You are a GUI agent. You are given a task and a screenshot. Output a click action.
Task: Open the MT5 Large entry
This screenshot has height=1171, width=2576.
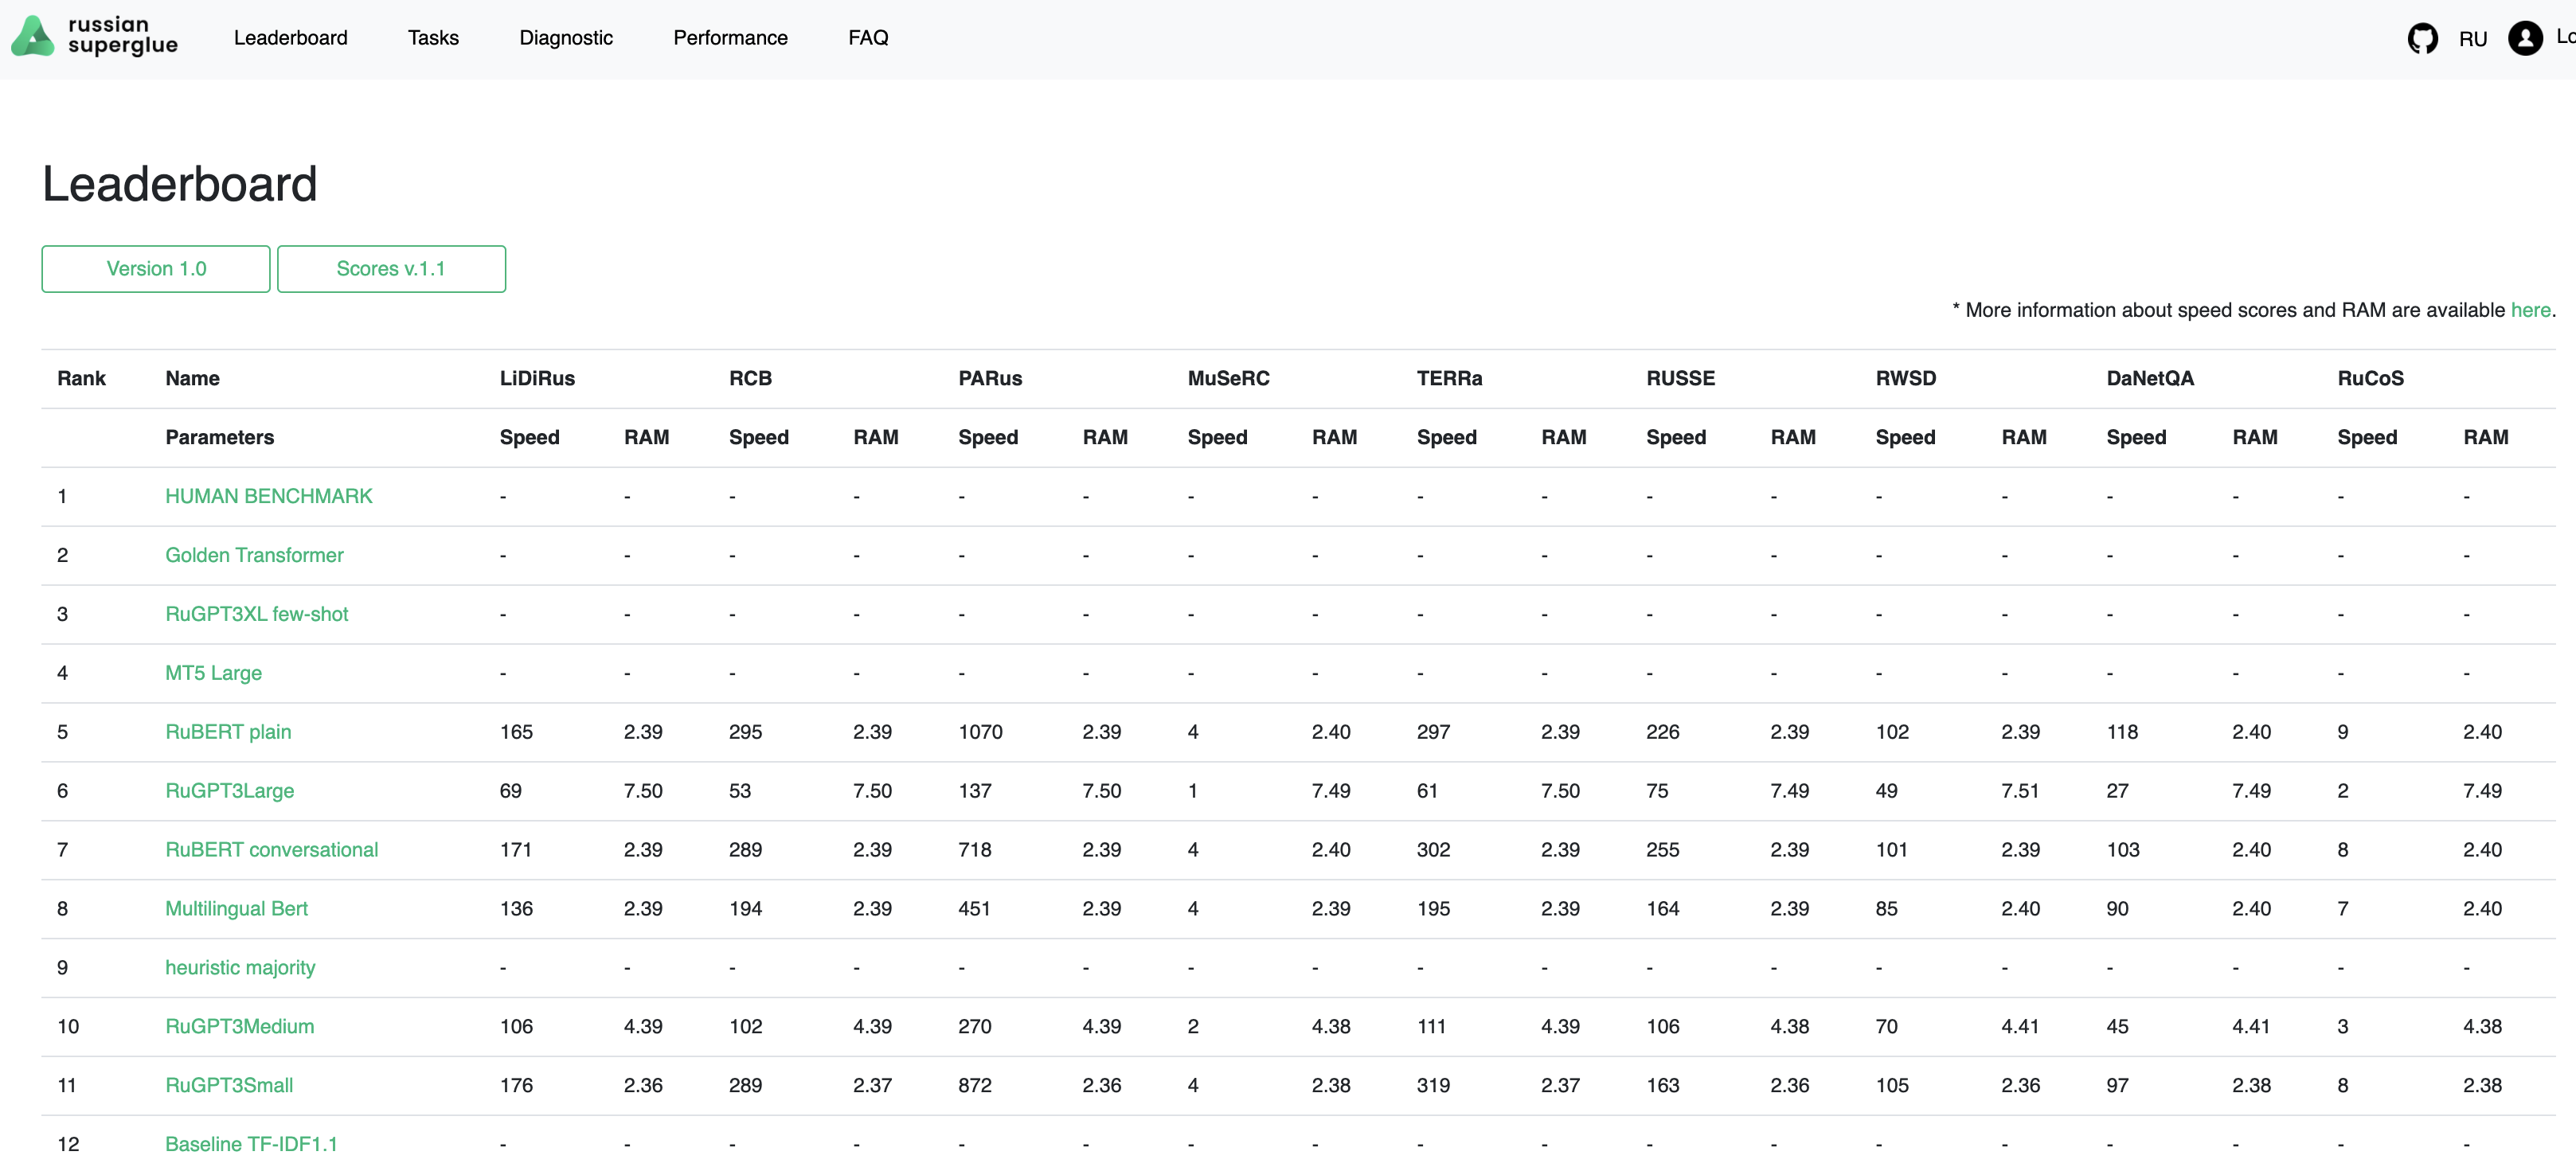coord(213,673)
